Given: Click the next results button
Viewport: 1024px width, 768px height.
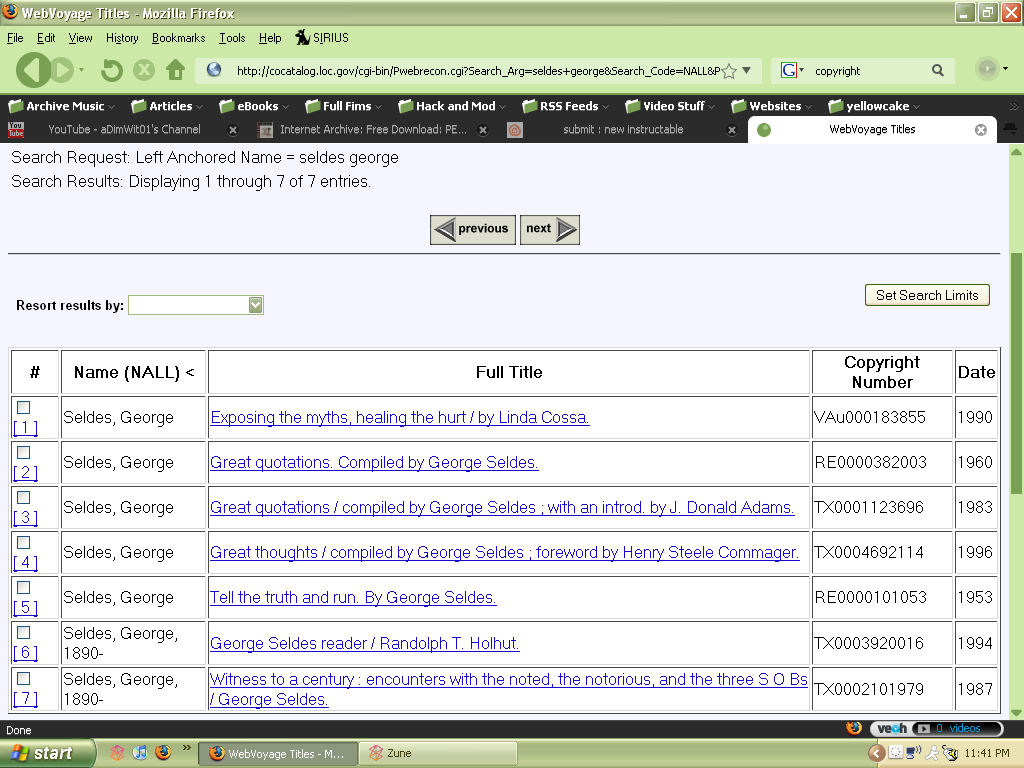Looking at the screenshot, I should (550, 229).
